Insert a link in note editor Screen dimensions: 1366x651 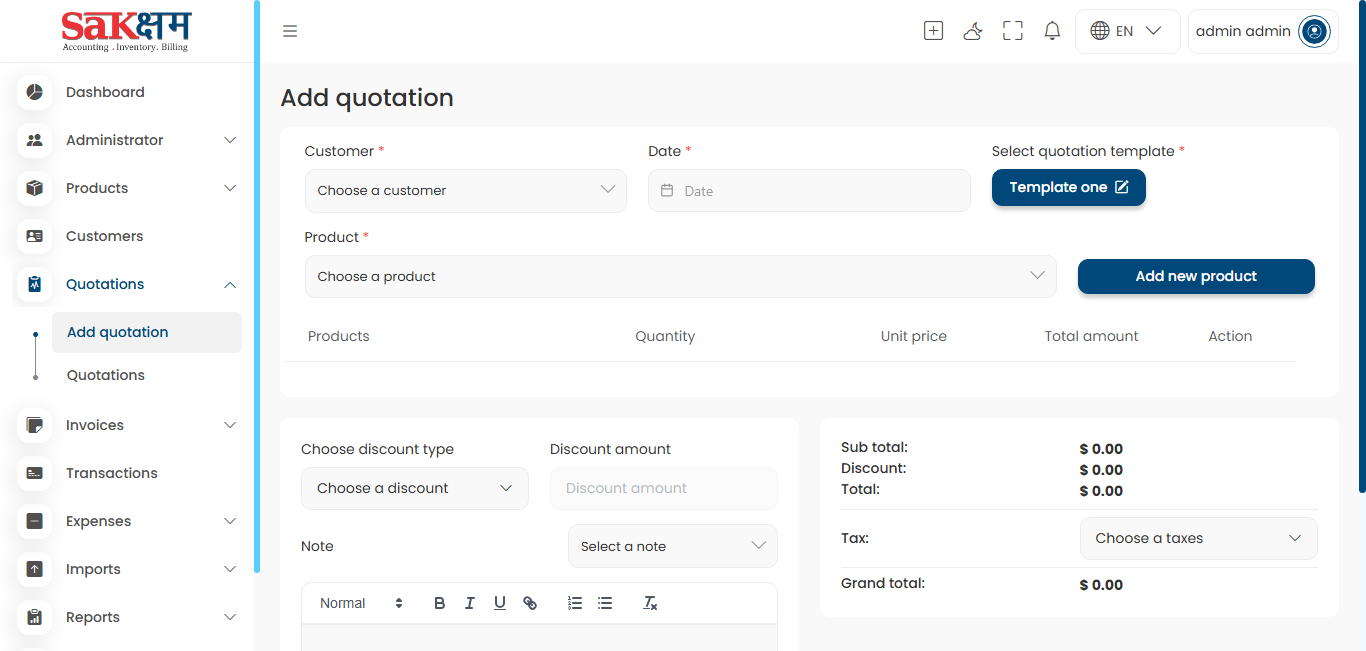(530, 603)
